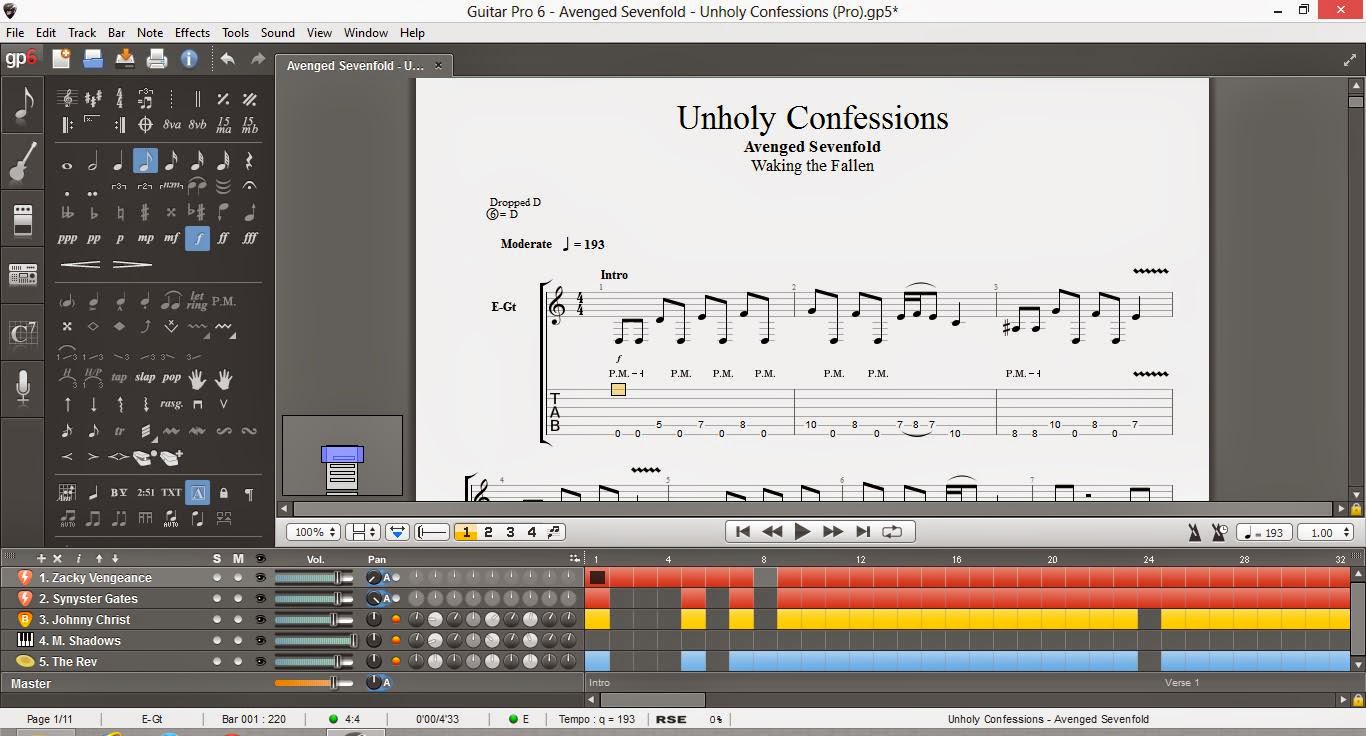This screenshot has height=736, width=1366.
Task: Jump to the first bar
Action: [742, 532]
